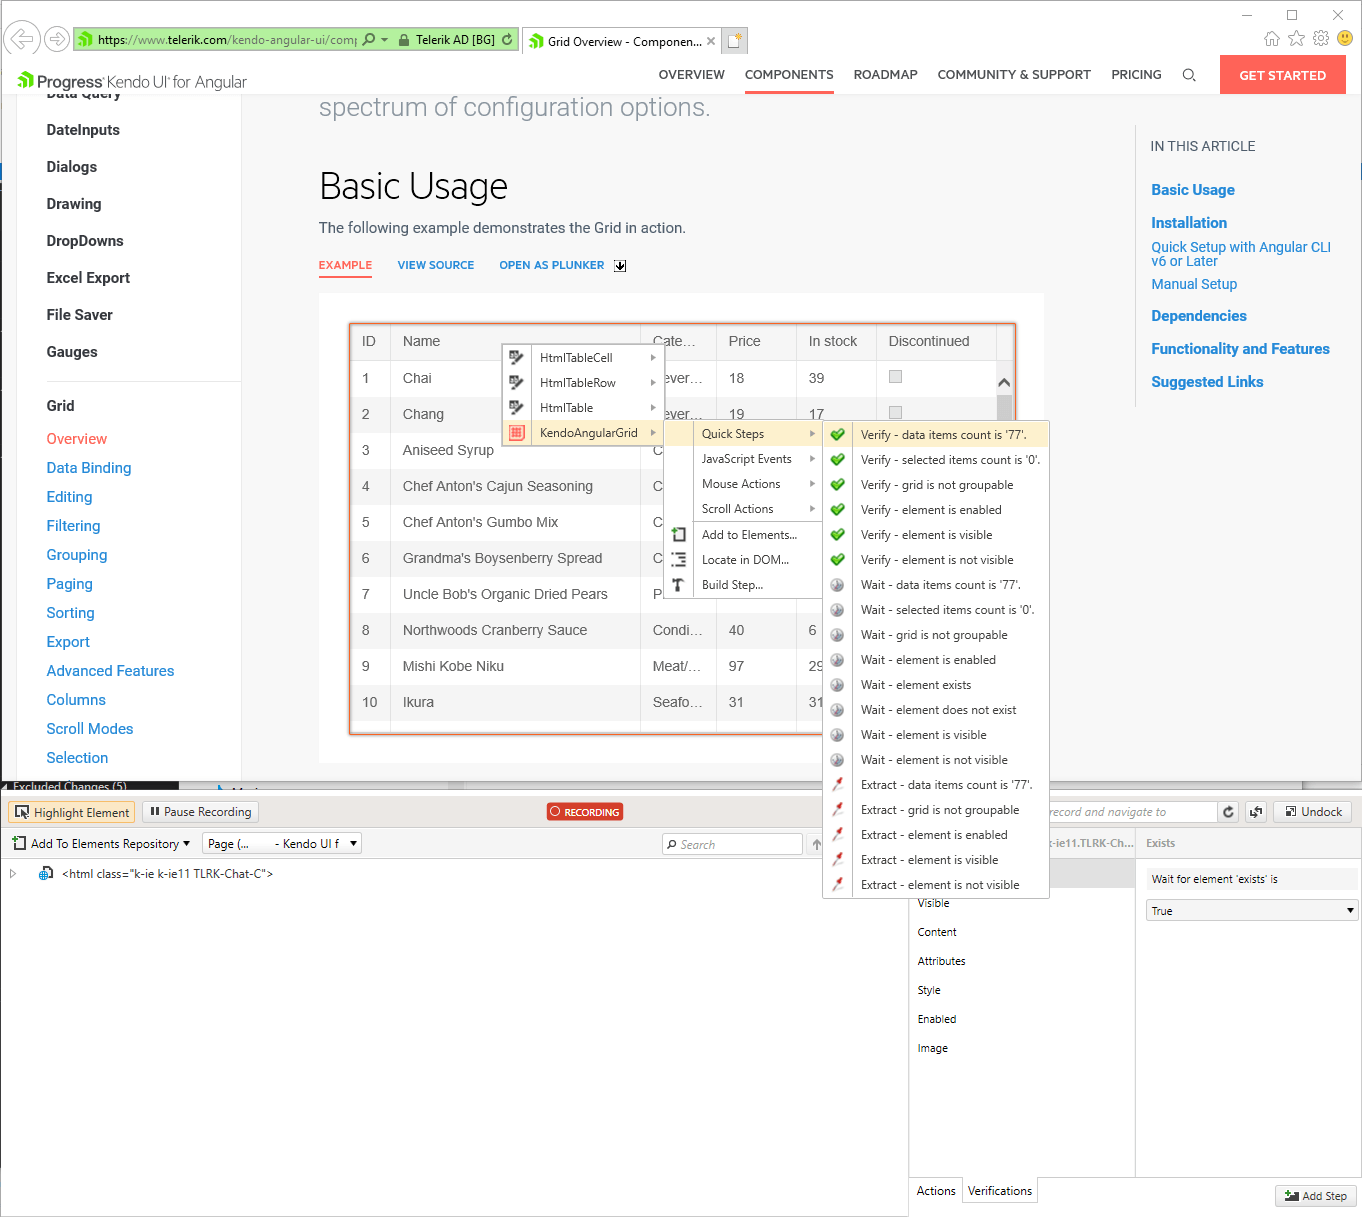This screenshot has height=1217, width=1362.
Task: Open the Pricing nav link
Action: click(x=1136, y=75)
